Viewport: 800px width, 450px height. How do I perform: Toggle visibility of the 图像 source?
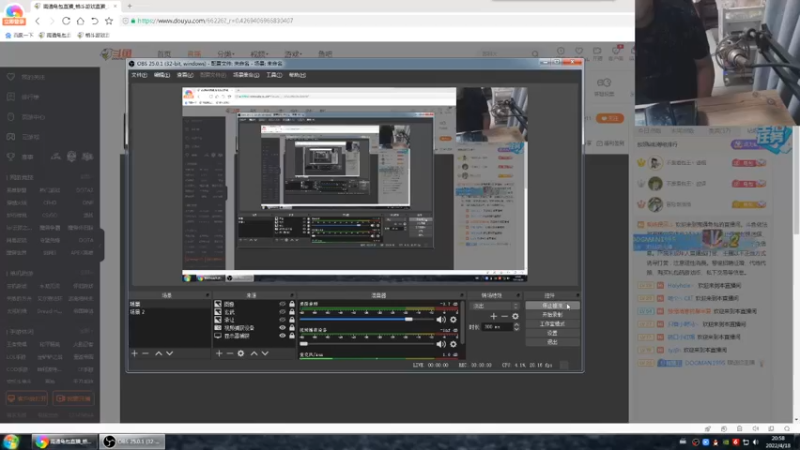pyautogui.click(x=282, y=304)
